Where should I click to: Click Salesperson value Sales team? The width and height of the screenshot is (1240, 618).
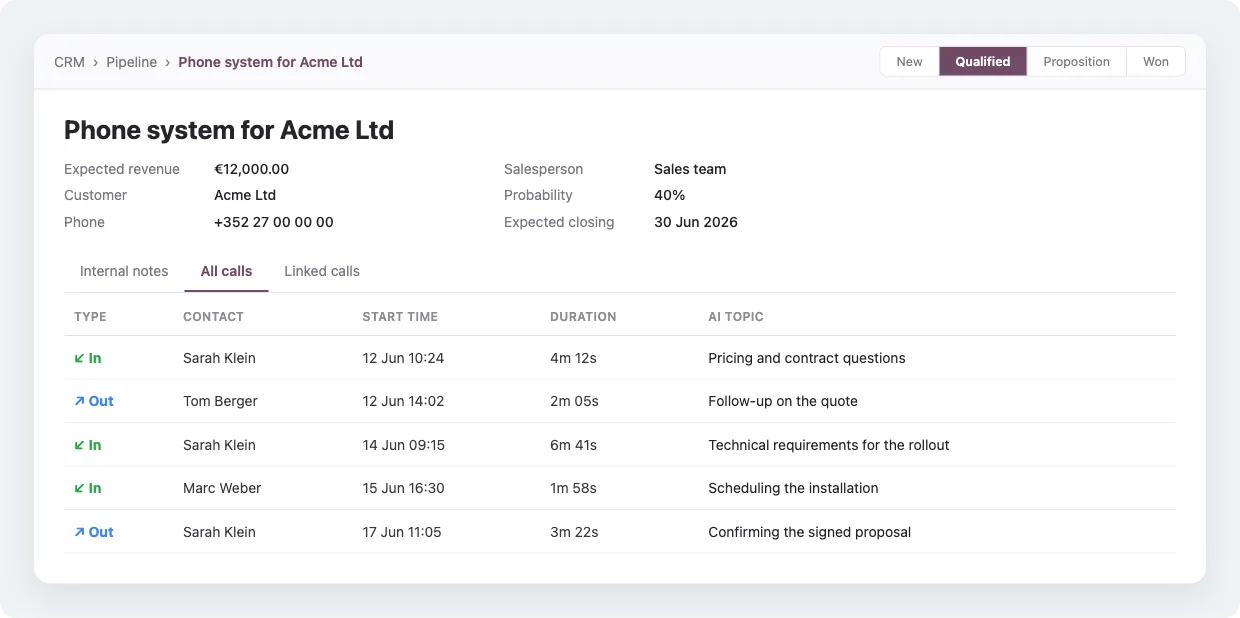pos(690,169)
